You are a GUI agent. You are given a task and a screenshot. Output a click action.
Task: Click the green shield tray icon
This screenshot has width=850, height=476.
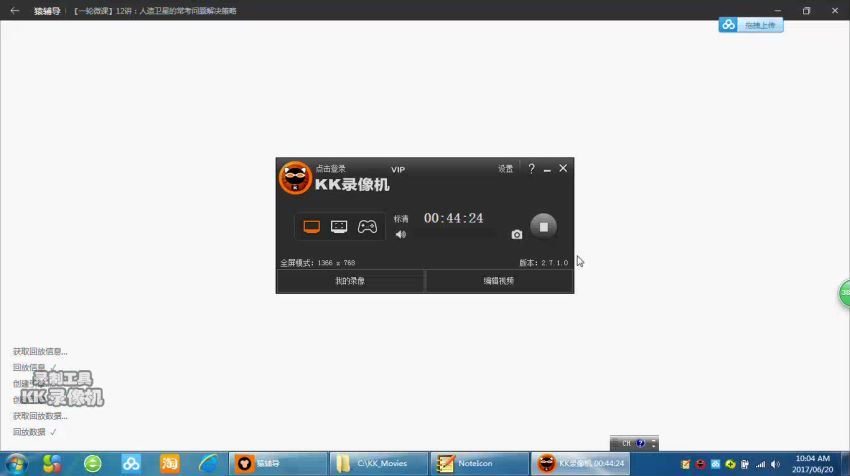pos(730,464)
